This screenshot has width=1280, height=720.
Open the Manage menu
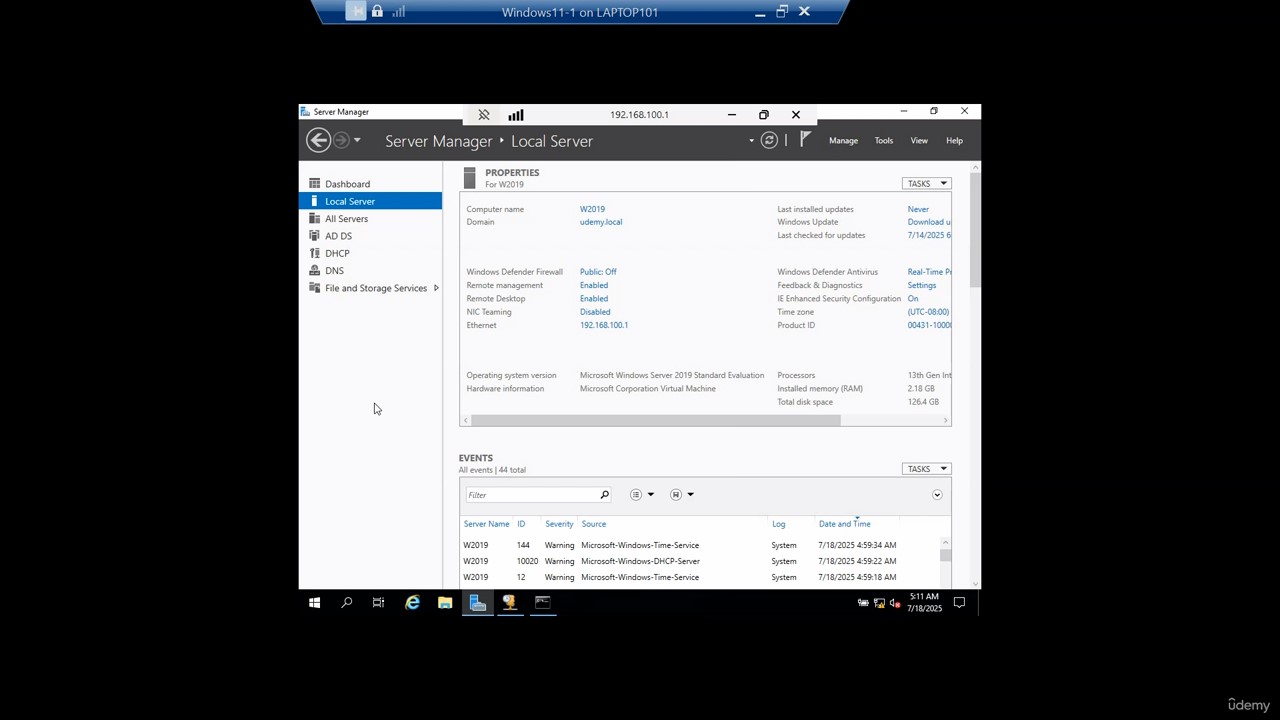(x=843, y=141)
